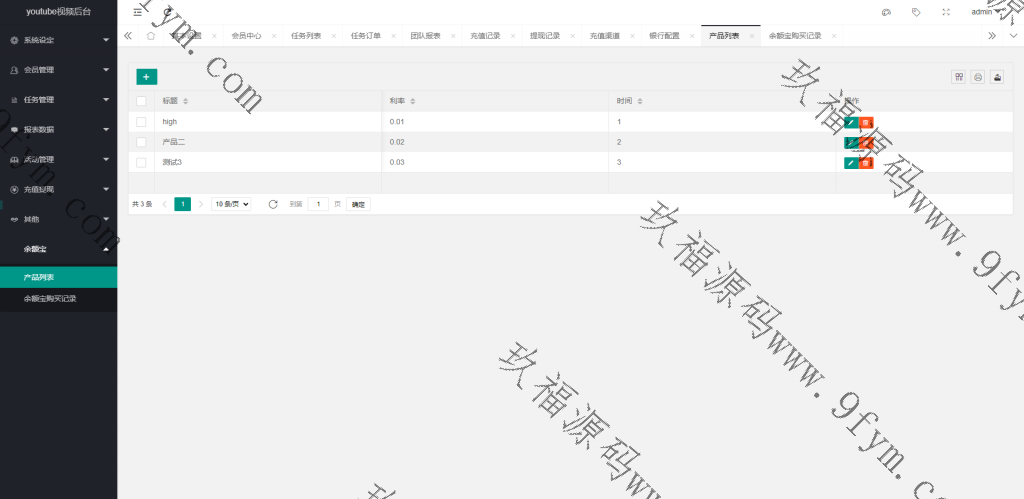Delete the '测试3' product row
The image size is (1024, 499).
click(866, 162)
